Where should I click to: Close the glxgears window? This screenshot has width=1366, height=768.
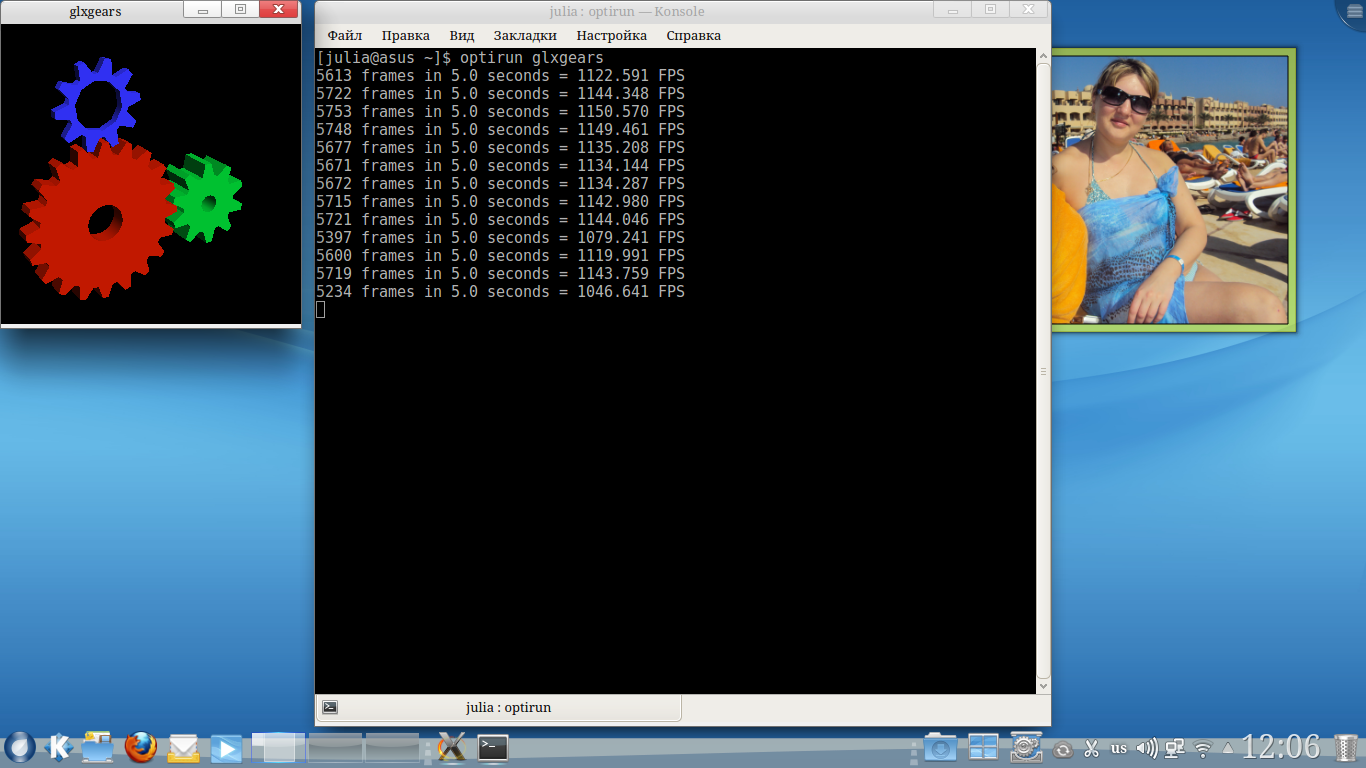(279, 10)
